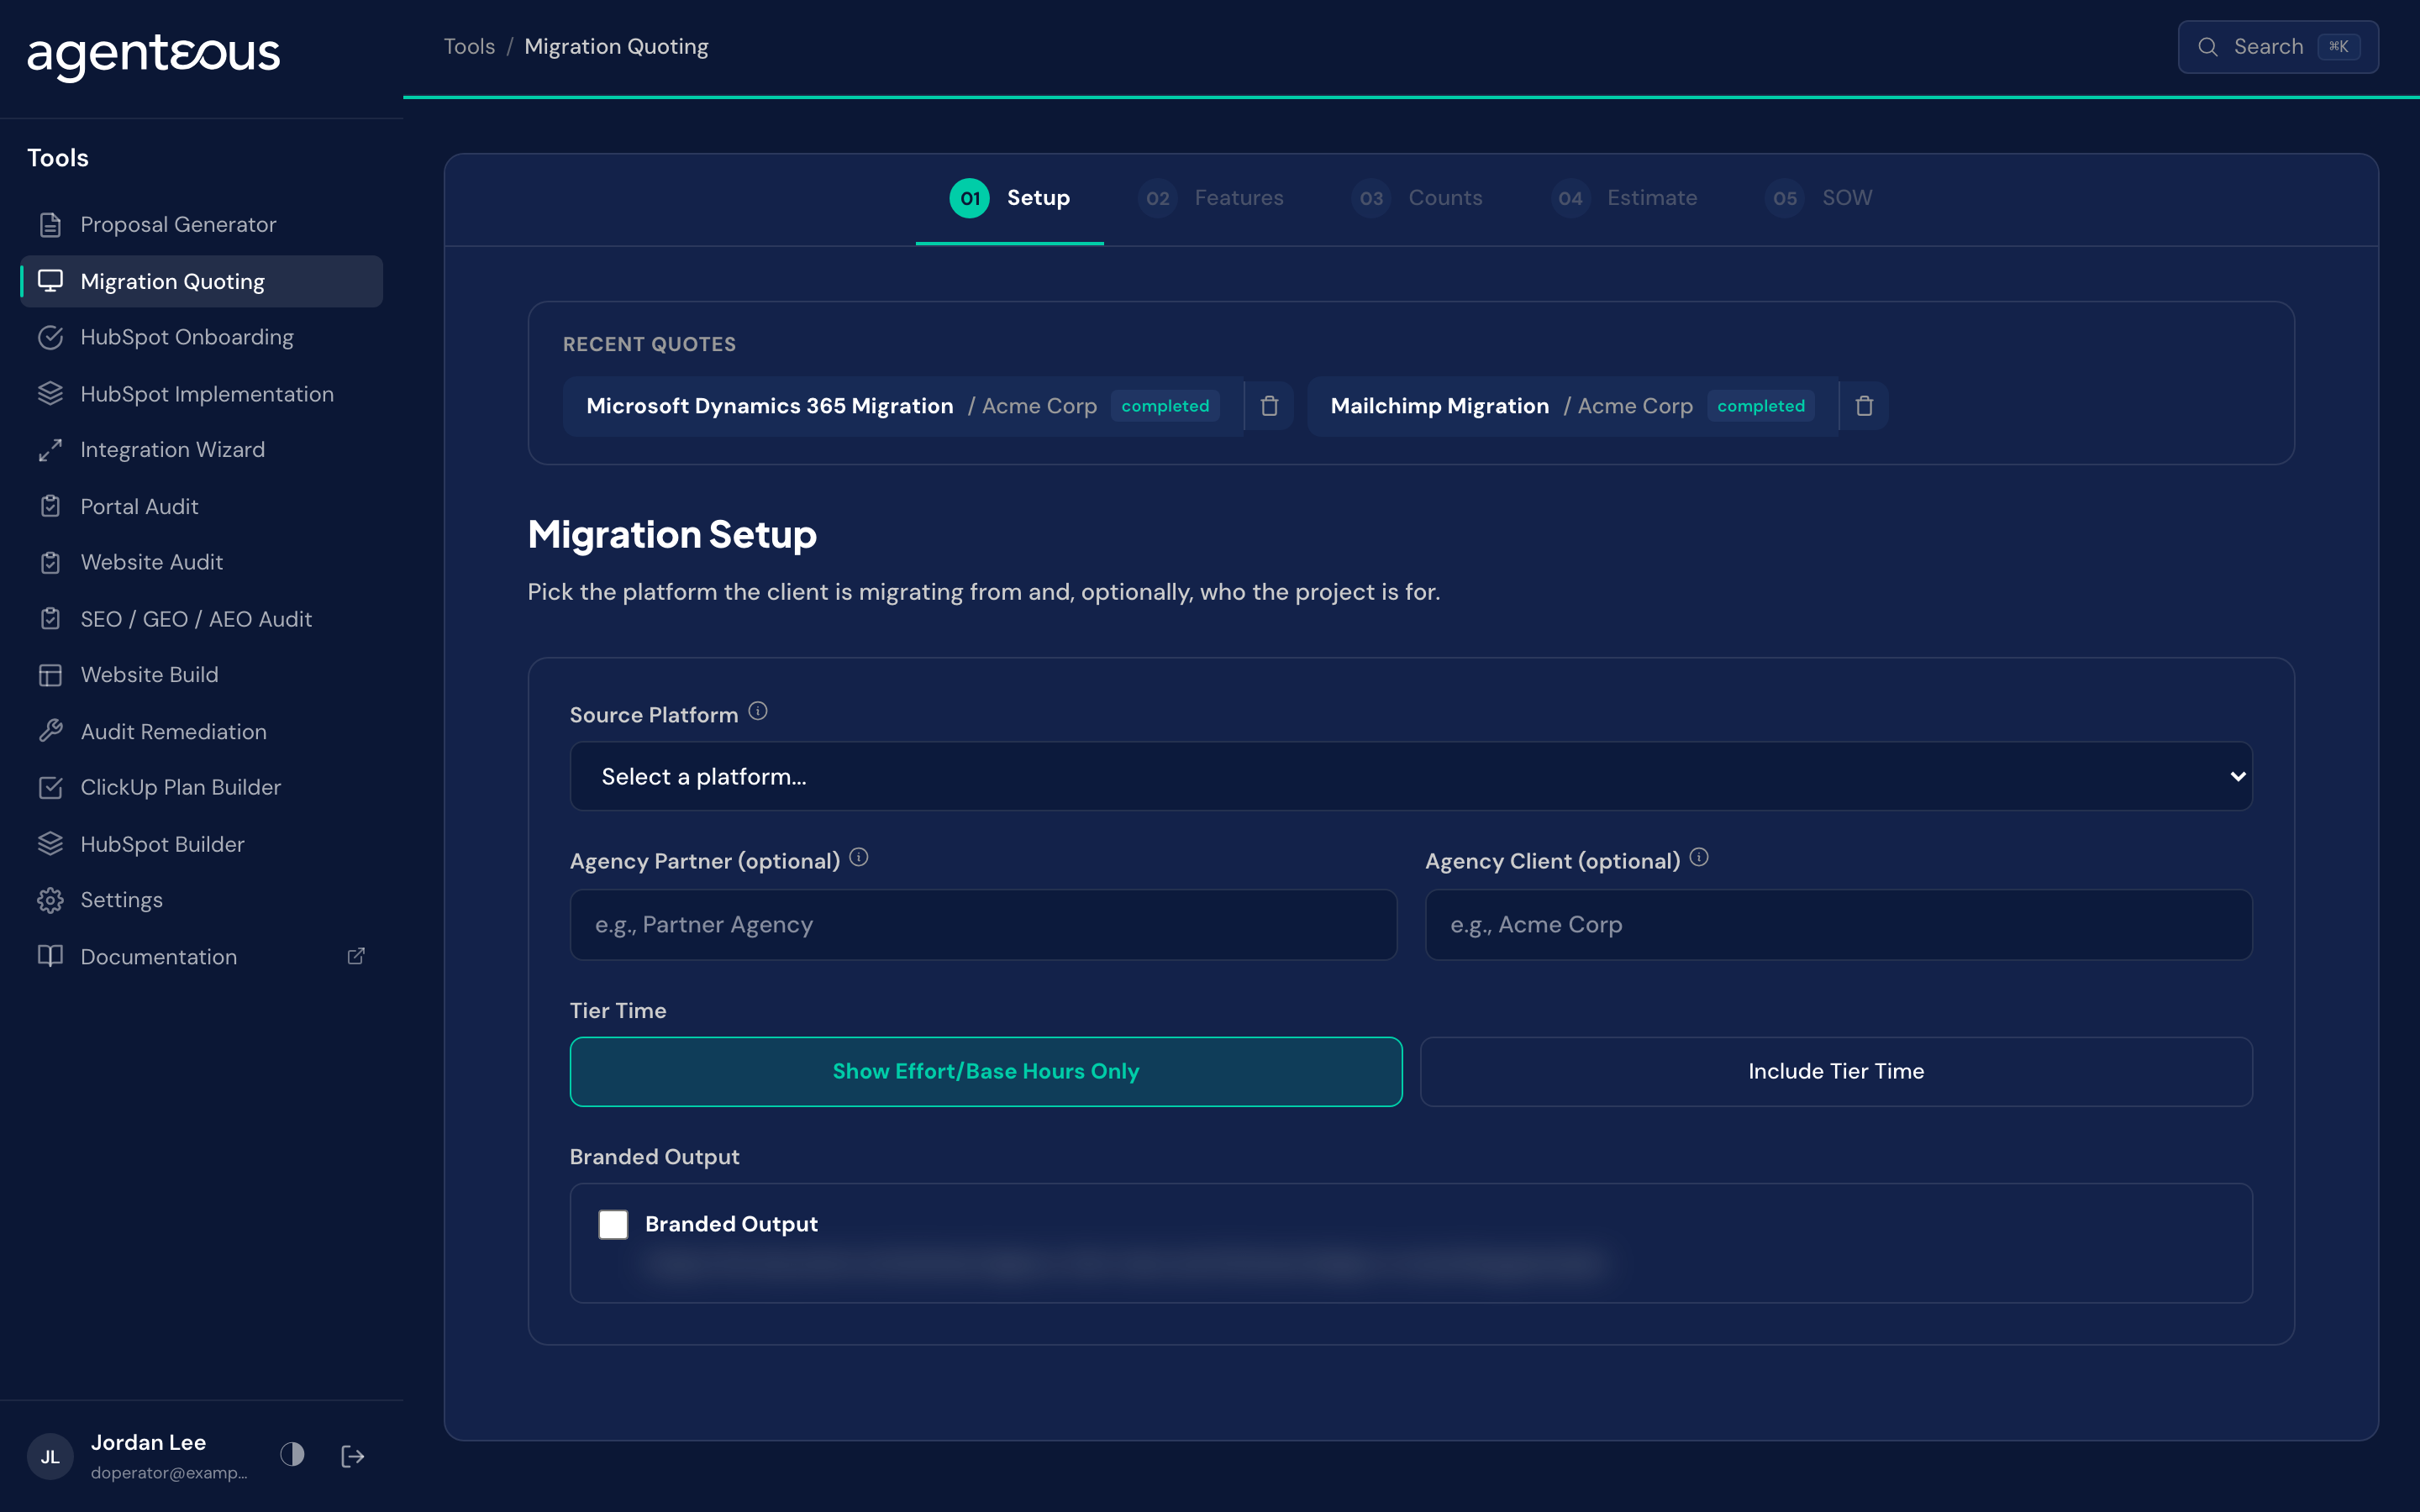Click the search magnifier icon

point(2208,47)
